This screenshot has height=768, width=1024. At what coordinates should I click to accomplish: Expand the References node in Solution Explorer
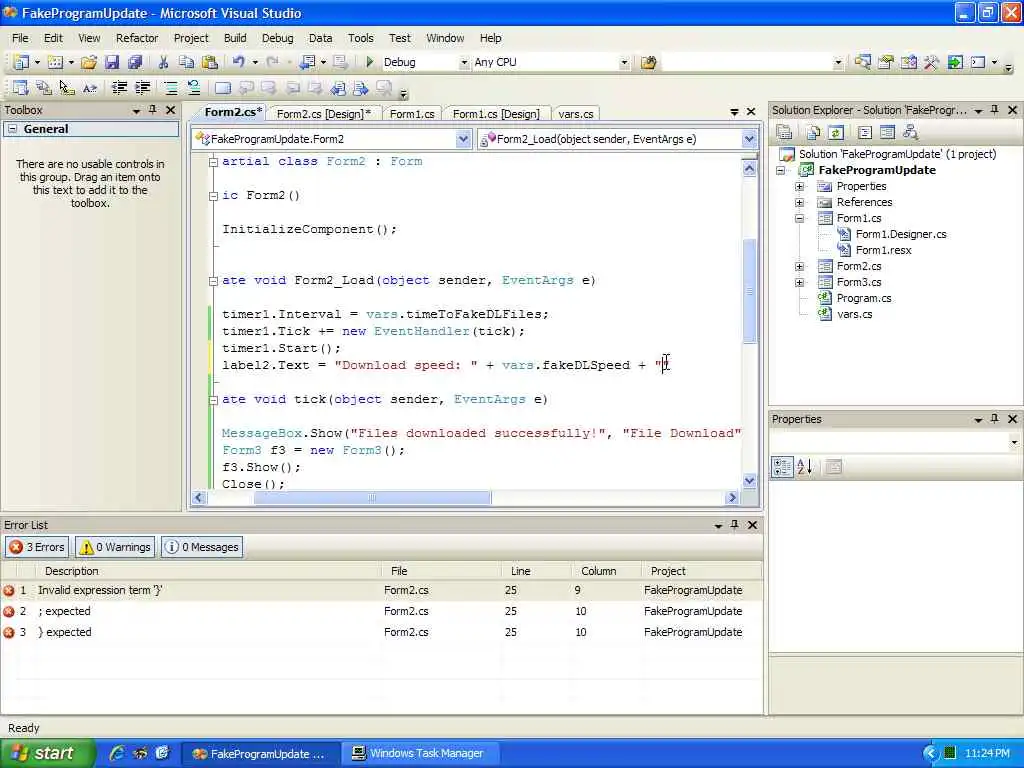pyautogui.click(x=799, y=202)
